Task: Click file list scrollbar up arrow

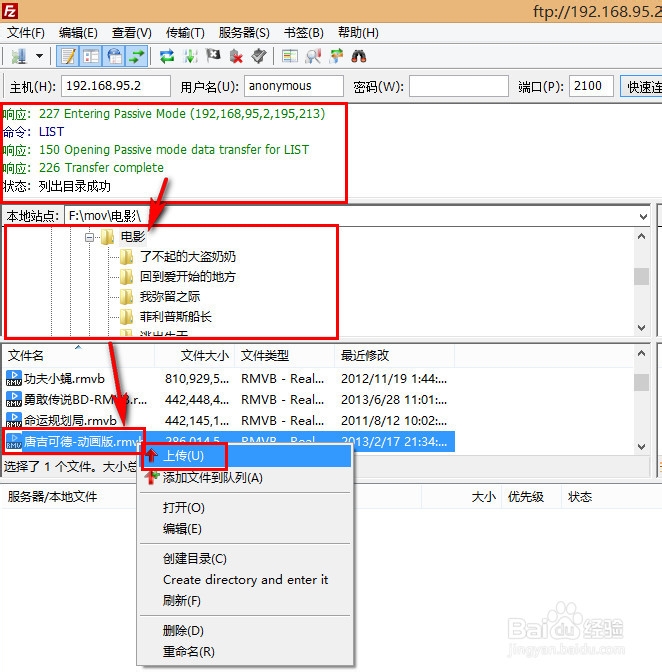Action: 641,354
